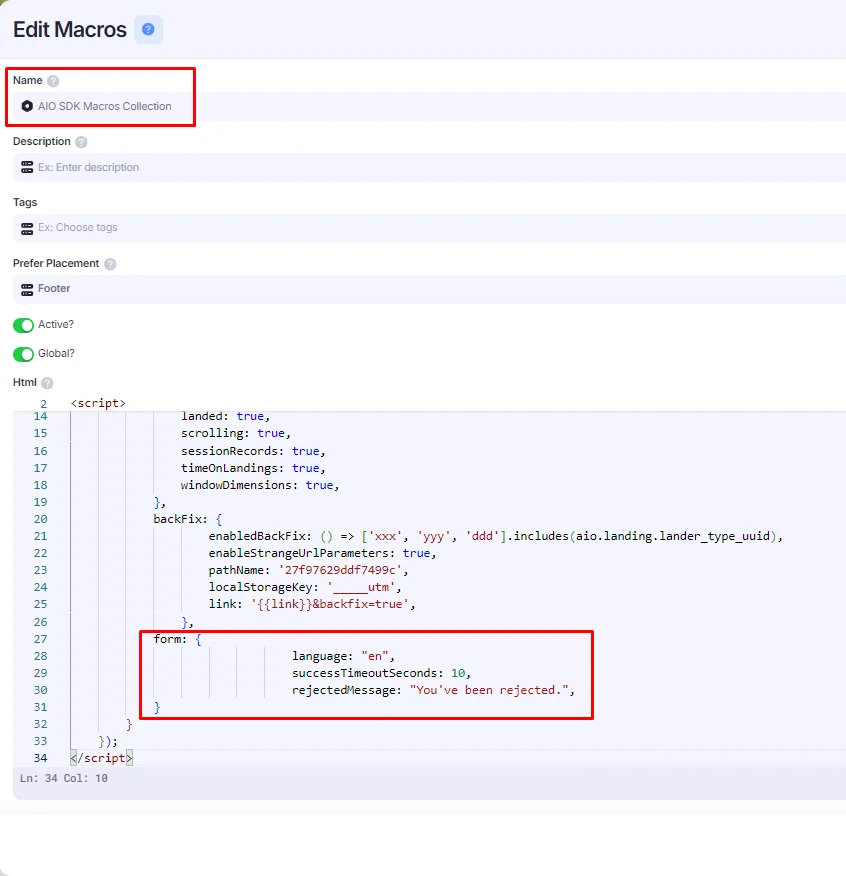This screenshot has width=846, height=876.
Task: Click the Description help icon
Action: click(x=81, y=142)
